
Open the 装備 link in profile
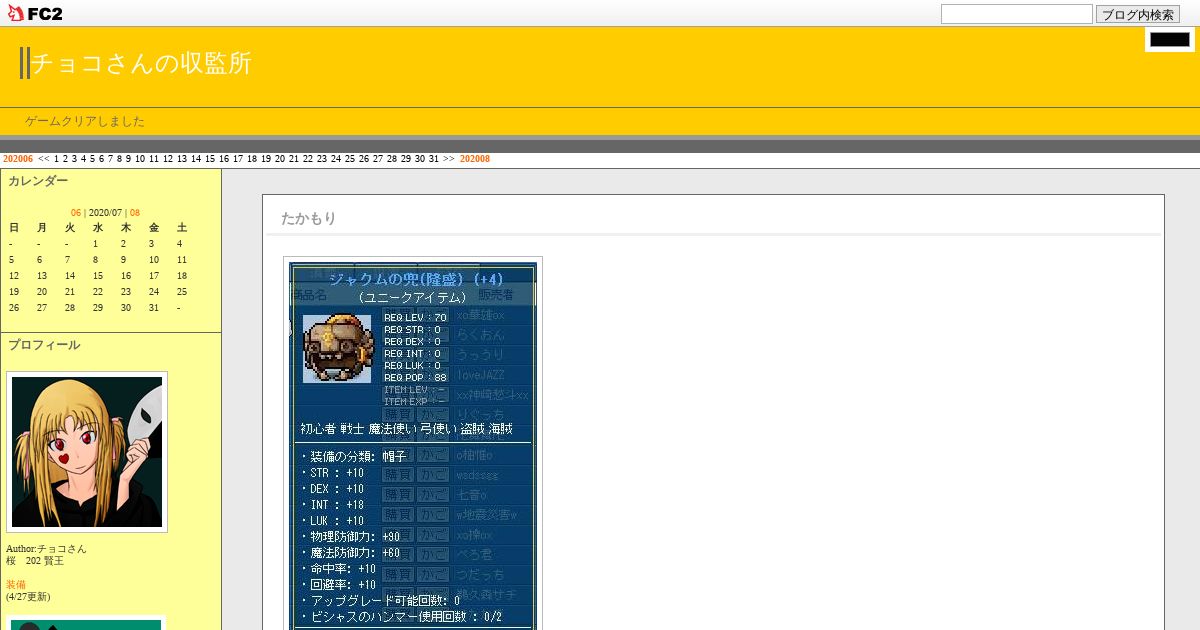(16, 585)
